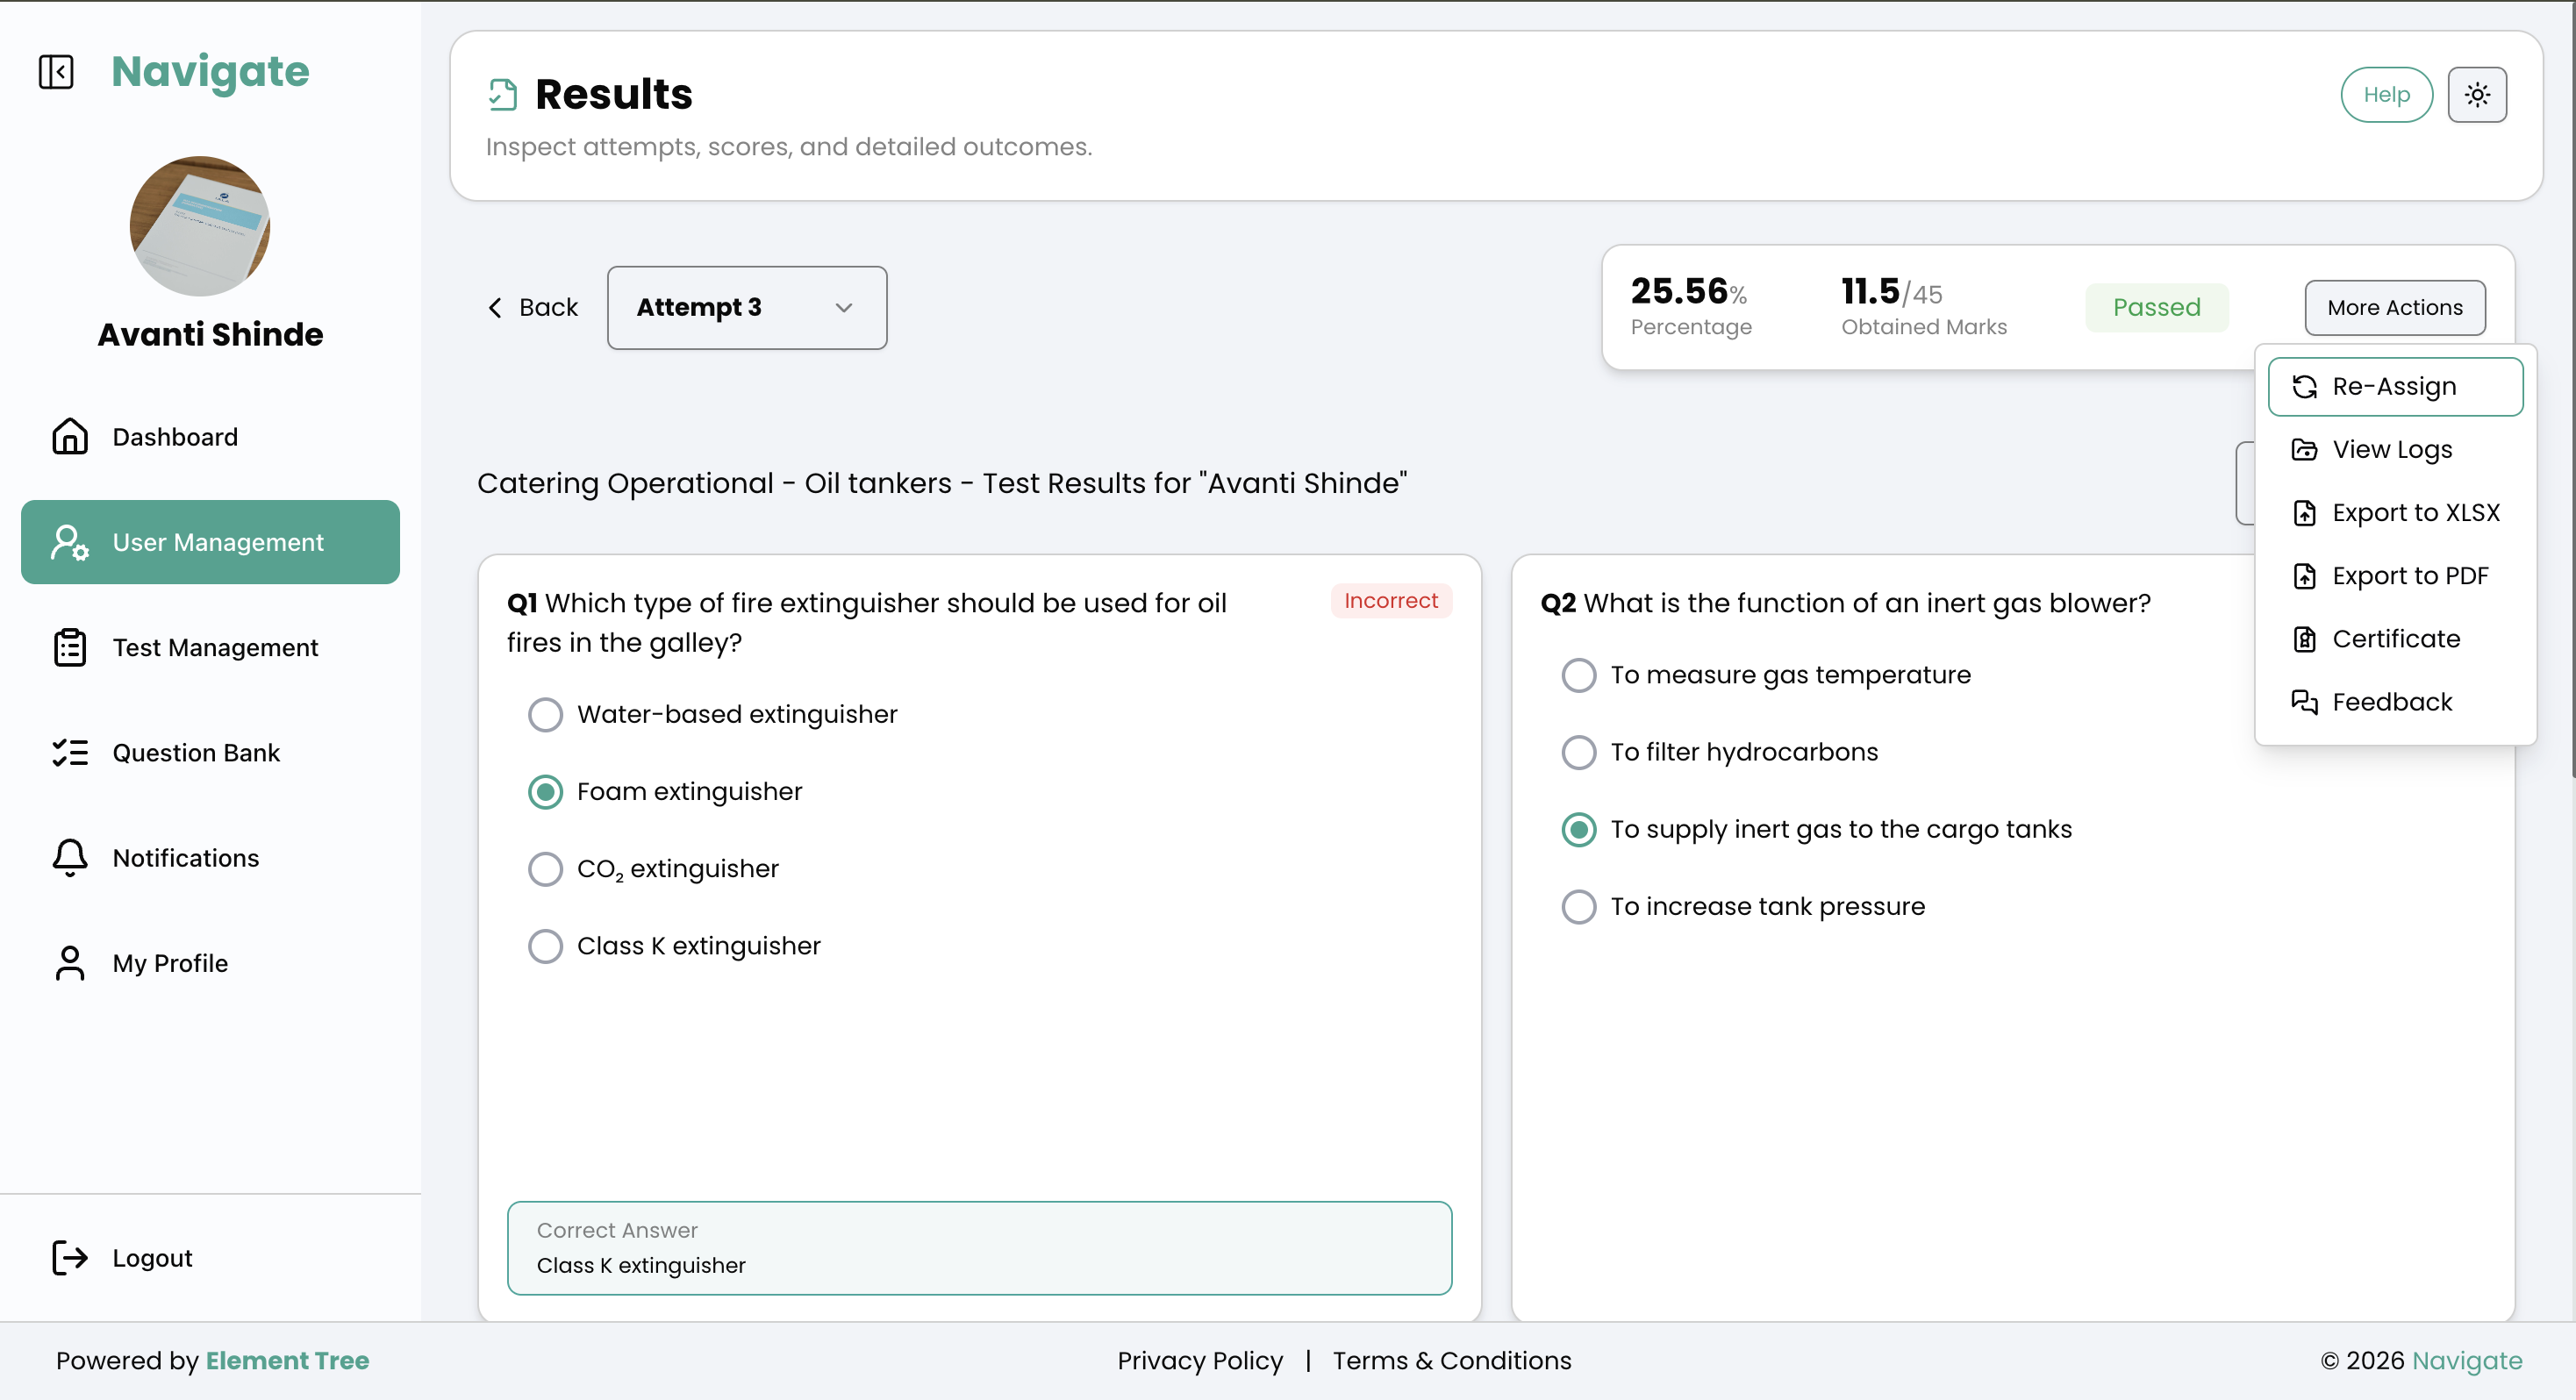Click the Dashboard home icon
Screen dimensions: 2576x1400
[70, 436]
